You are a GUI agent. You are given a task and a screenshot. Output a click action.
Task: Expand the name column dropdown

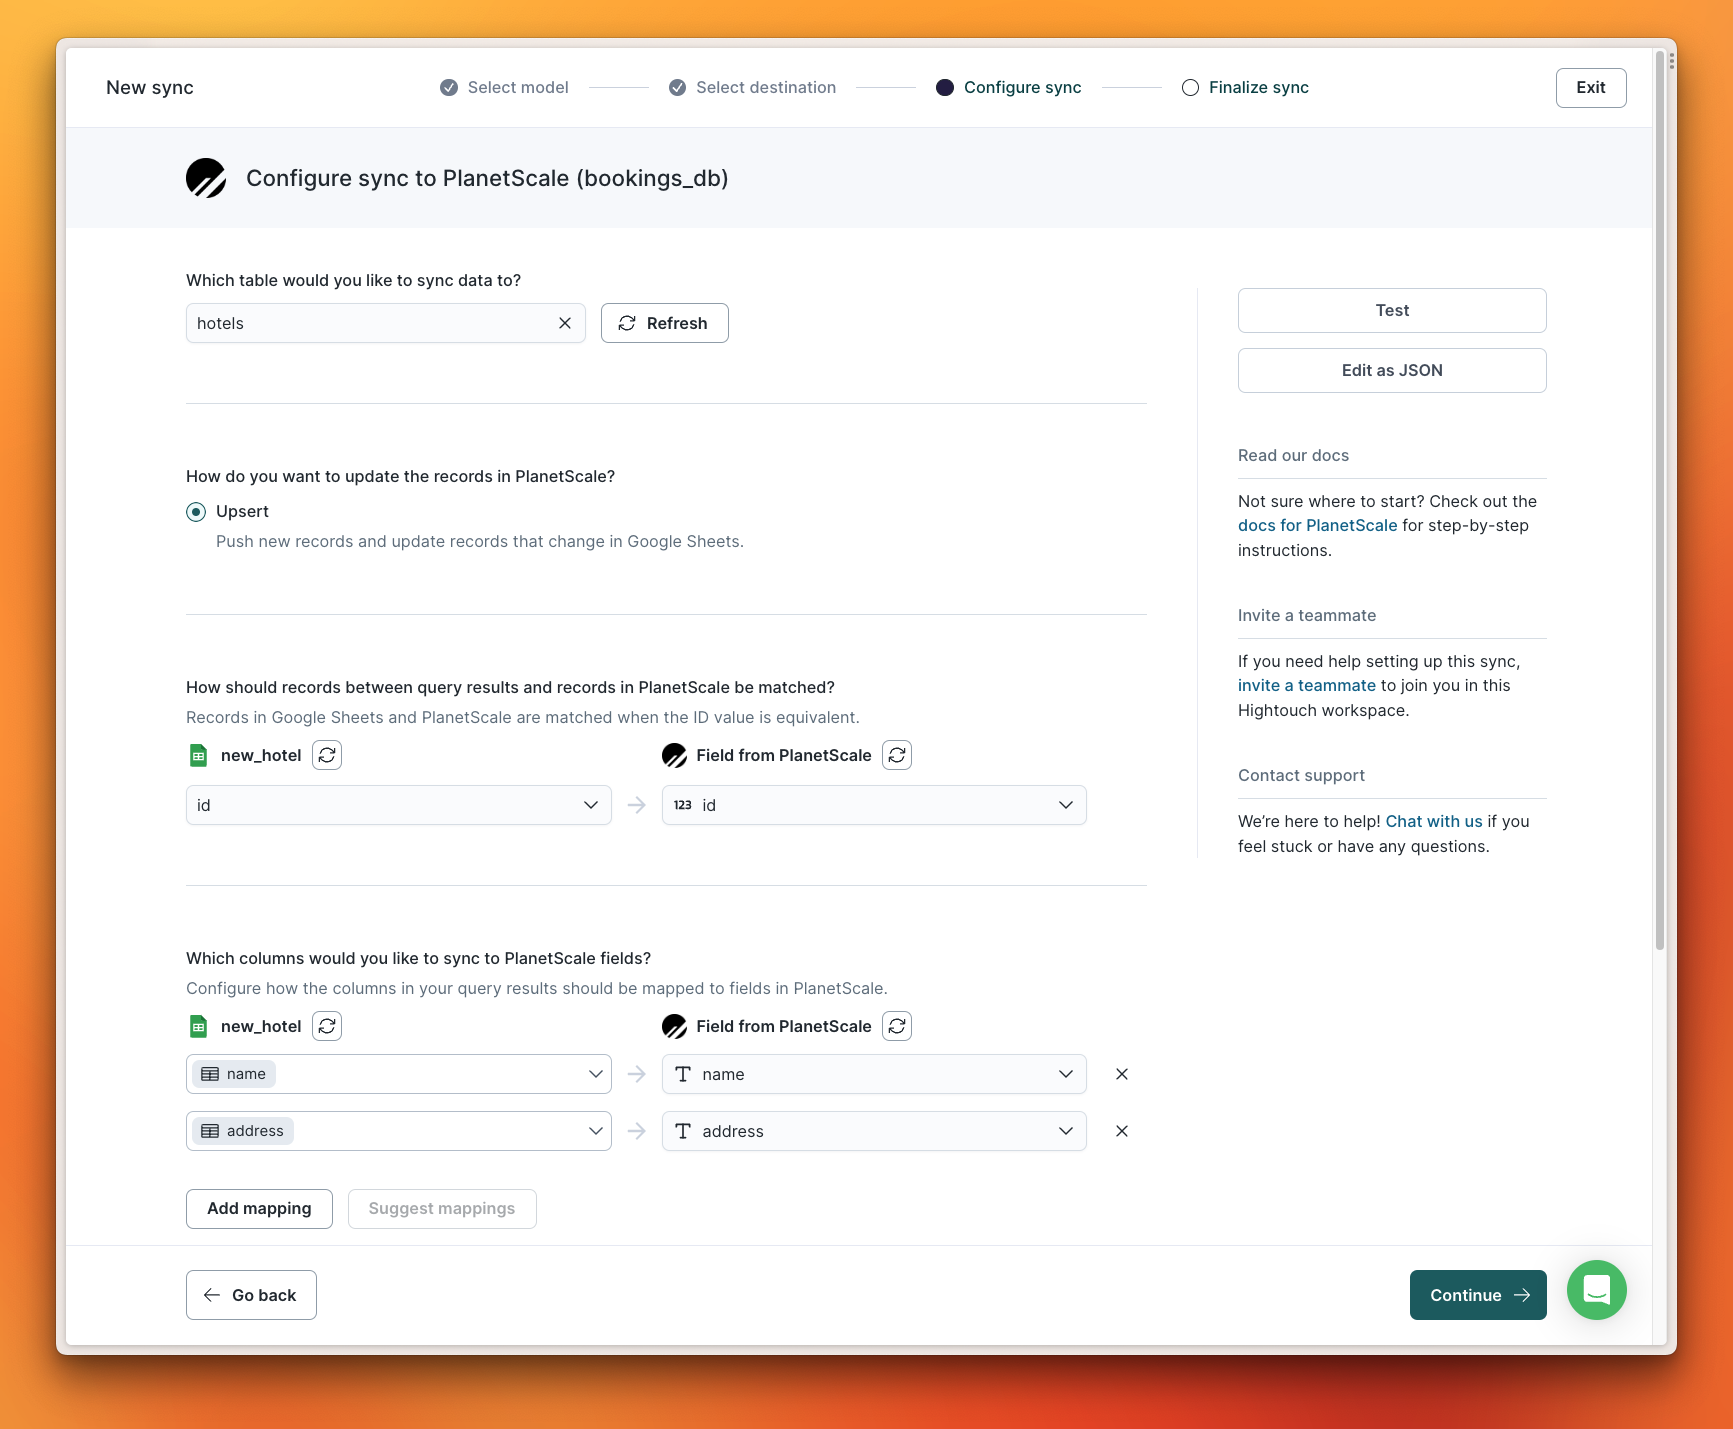click(x=398, y=1074)
